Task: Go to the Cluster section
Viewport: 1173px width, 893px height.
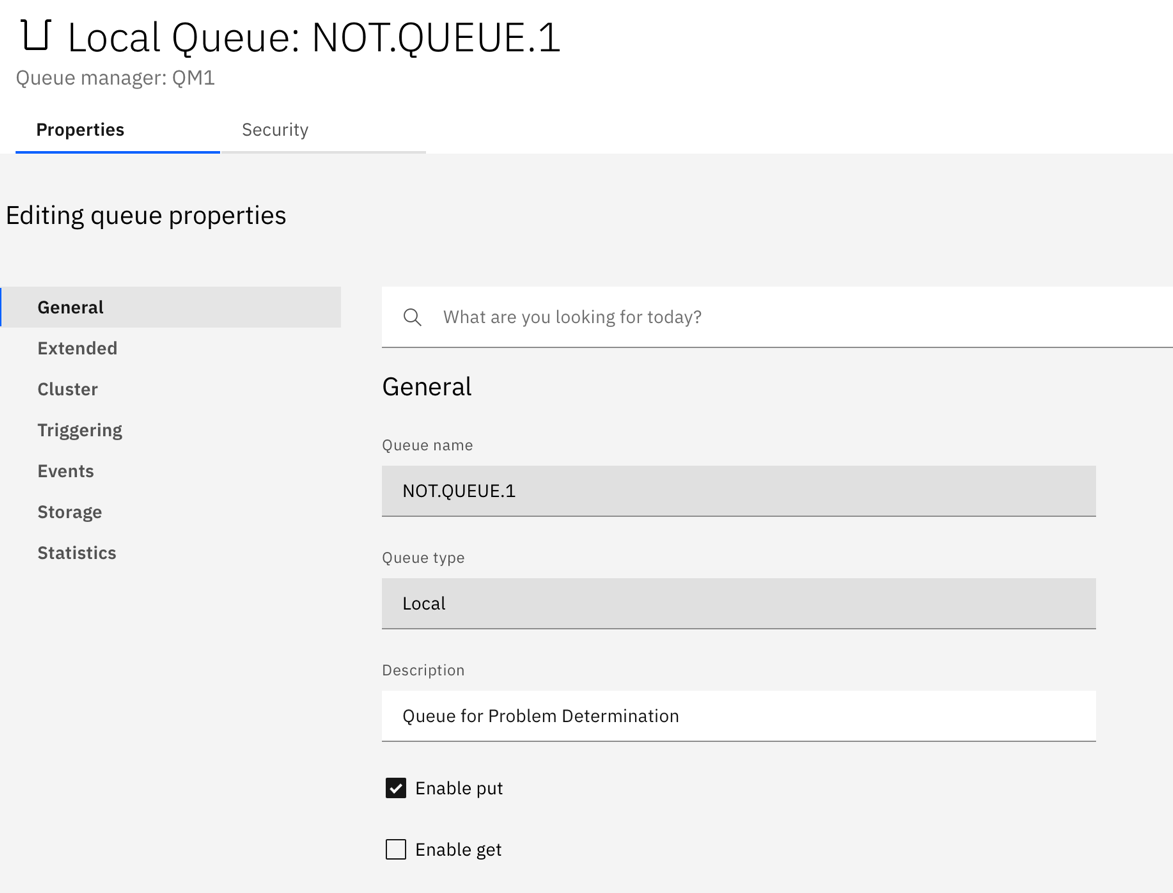Action: pos(67,389)
